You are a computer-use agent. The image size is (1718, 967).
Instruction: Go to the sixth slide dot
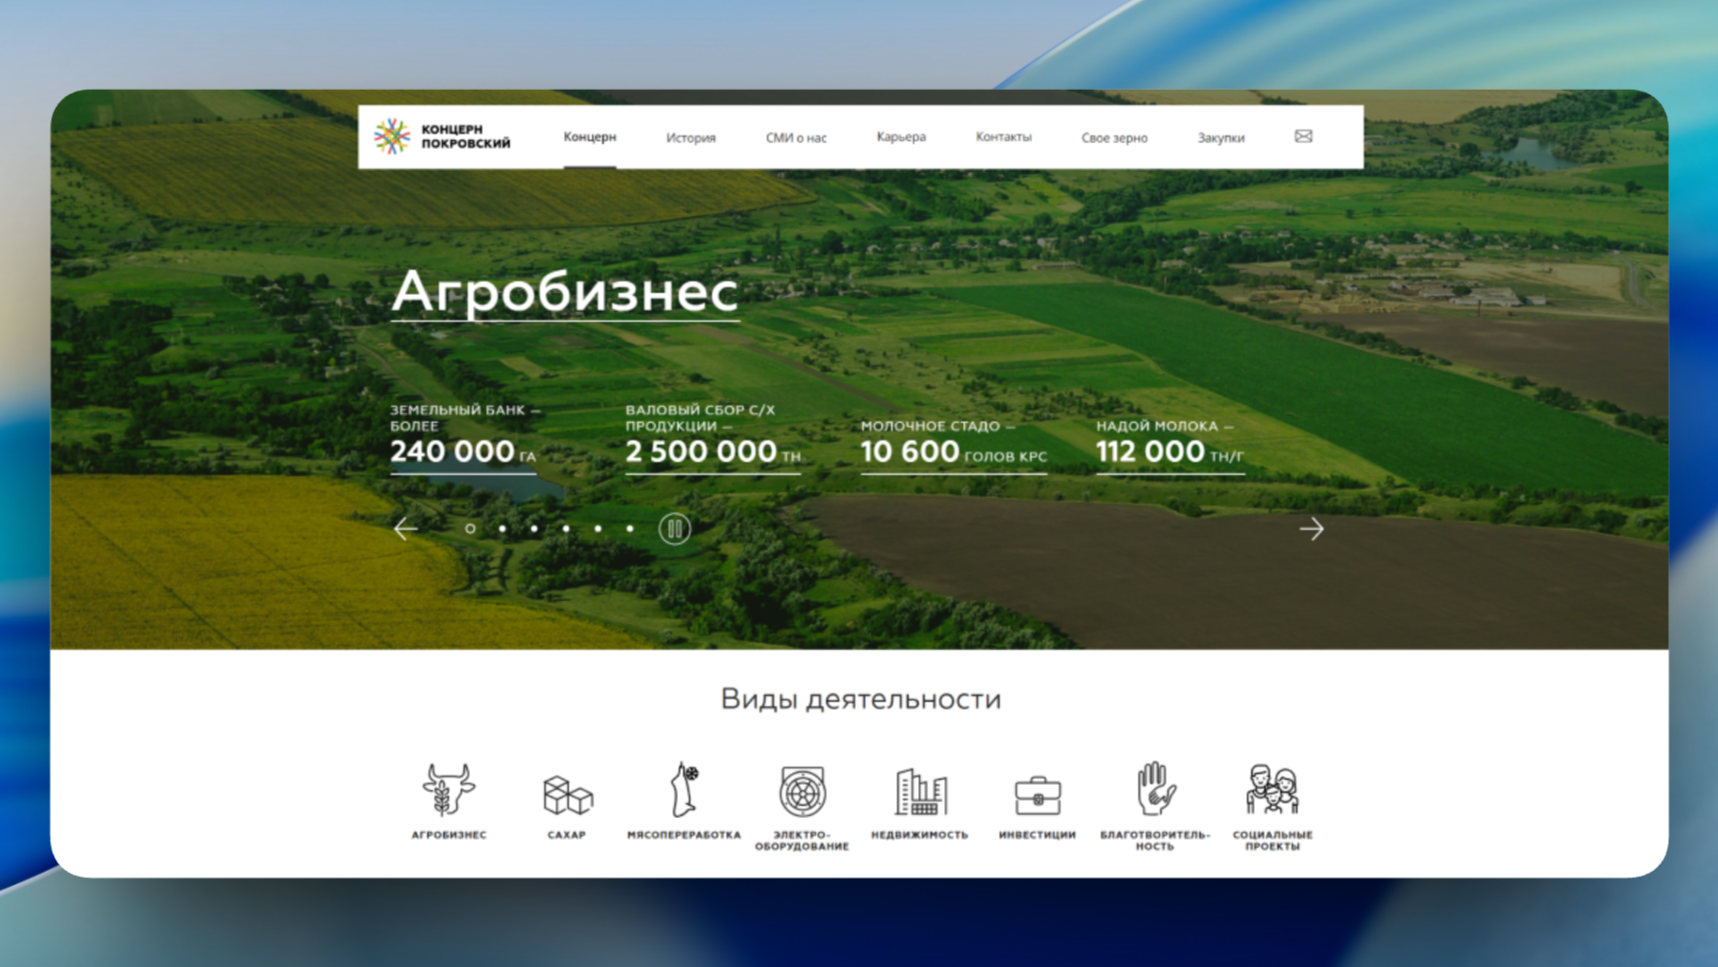pyautogui.click(x=630, y=528)
